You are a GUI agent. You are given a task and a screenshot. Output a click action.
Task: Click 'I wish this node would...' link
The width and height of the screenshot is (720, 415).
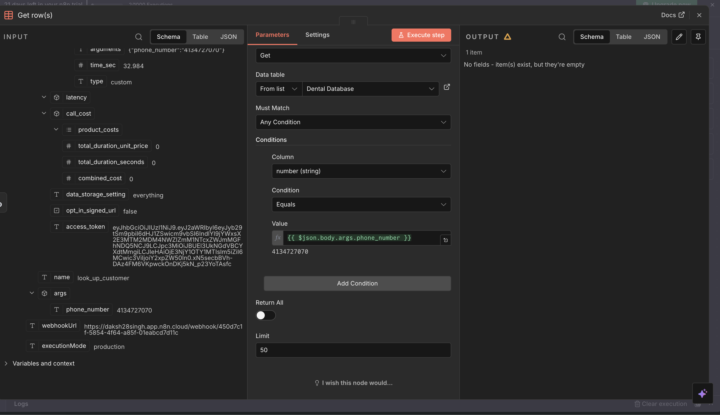(353, 383)
